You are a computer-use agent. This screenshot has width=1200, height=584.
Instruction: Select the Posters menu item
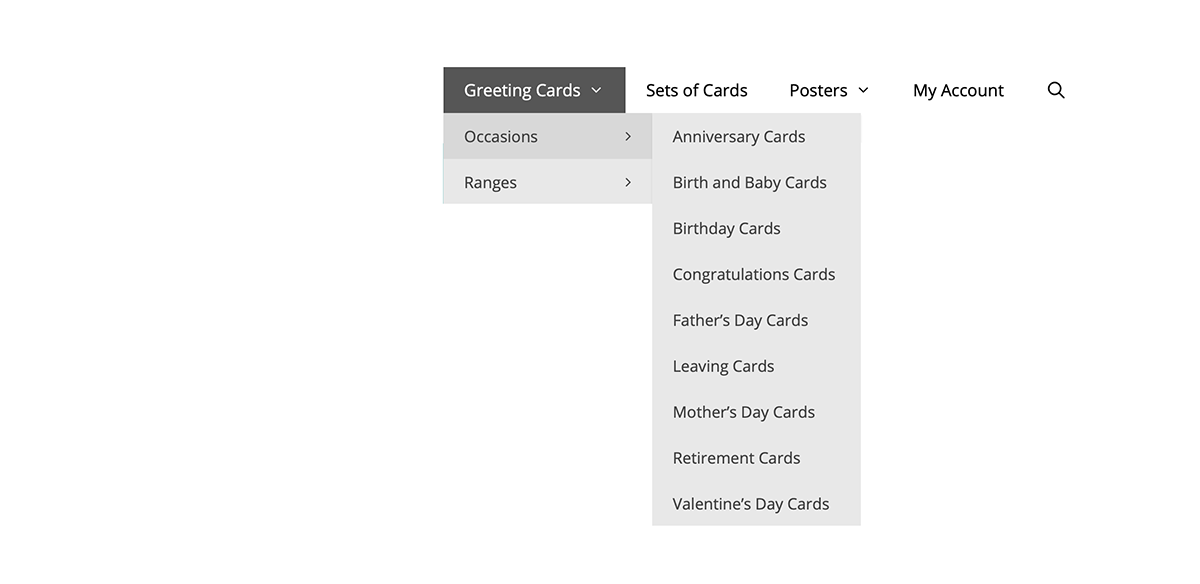click(818, 90)
